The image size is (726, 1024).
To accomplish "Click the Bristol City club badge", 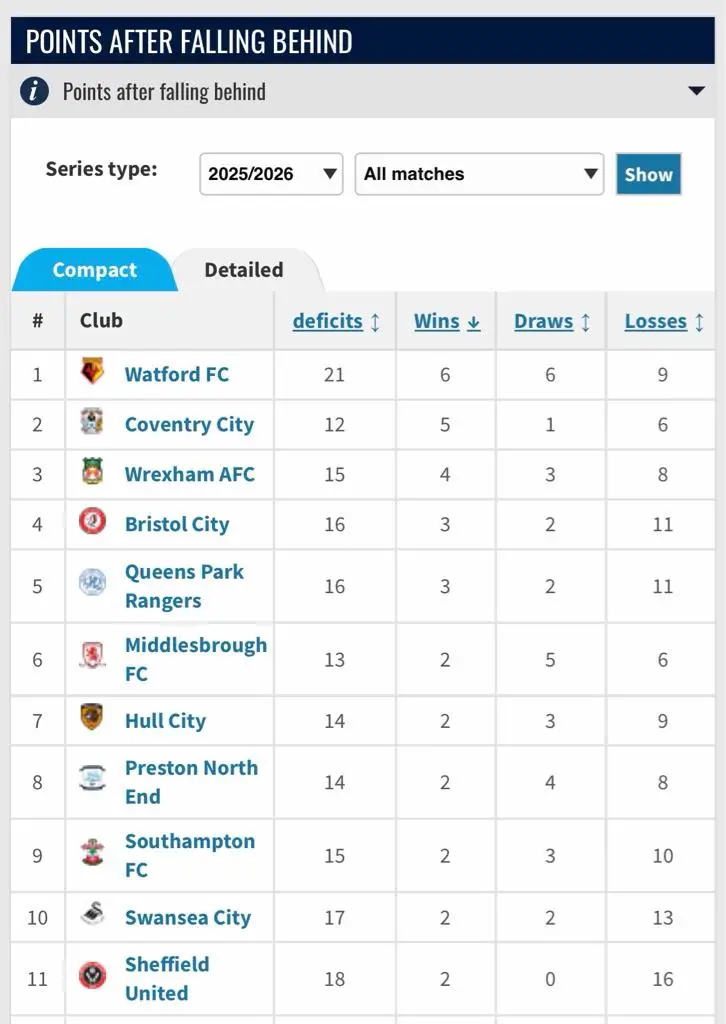I will pyautogui.click(x=92, y=522).
